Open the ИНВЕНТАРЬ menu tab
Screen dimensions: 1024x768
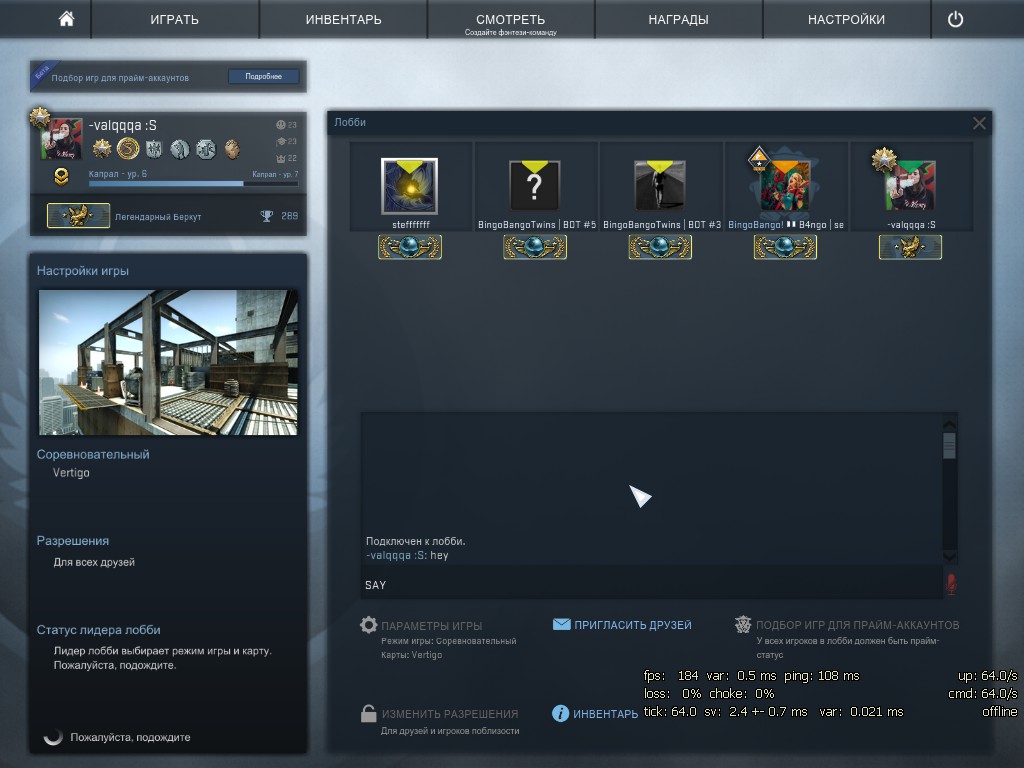(x=344, y=20)
